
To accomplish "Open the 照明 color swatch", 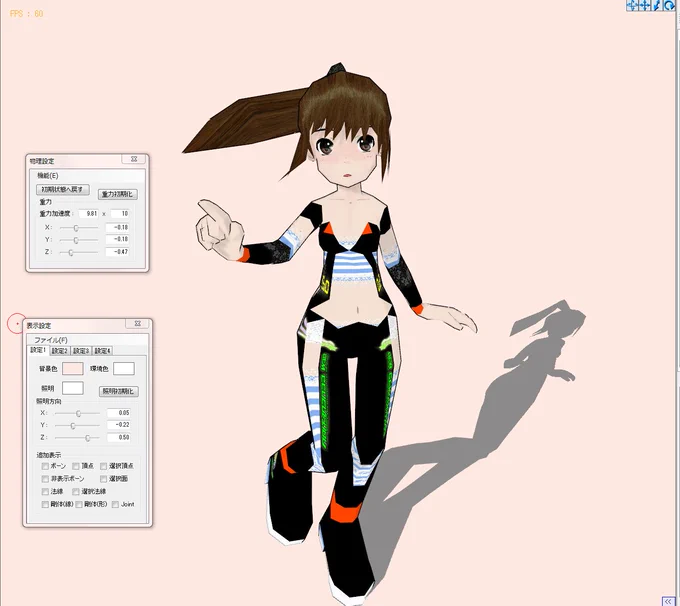I will point(73,388).
